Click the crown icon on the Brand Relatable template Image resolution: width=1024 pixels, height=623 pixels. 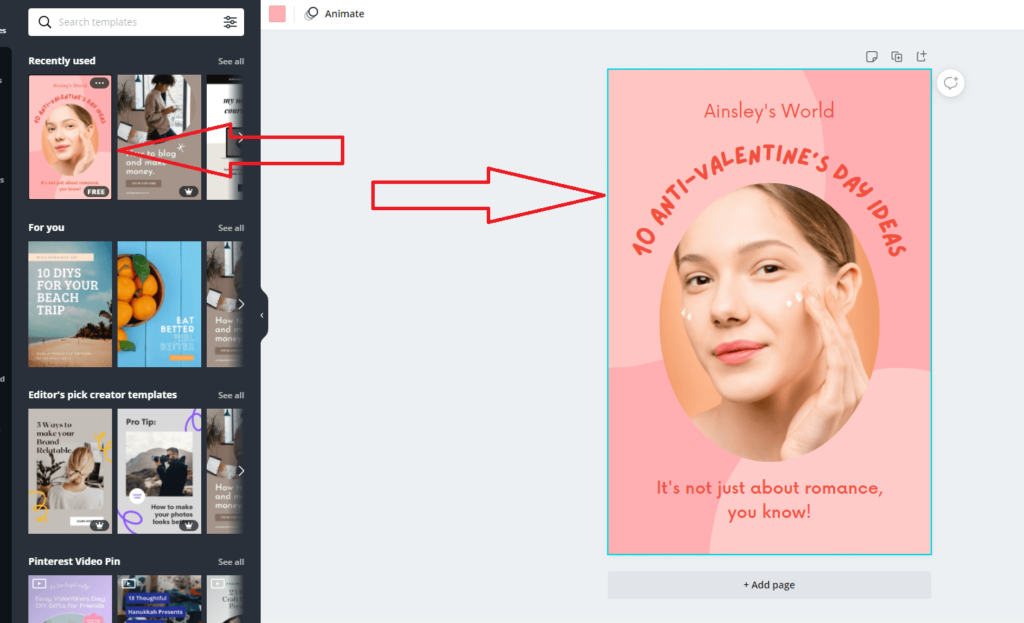pyautogui.click(x=99, y=525)
